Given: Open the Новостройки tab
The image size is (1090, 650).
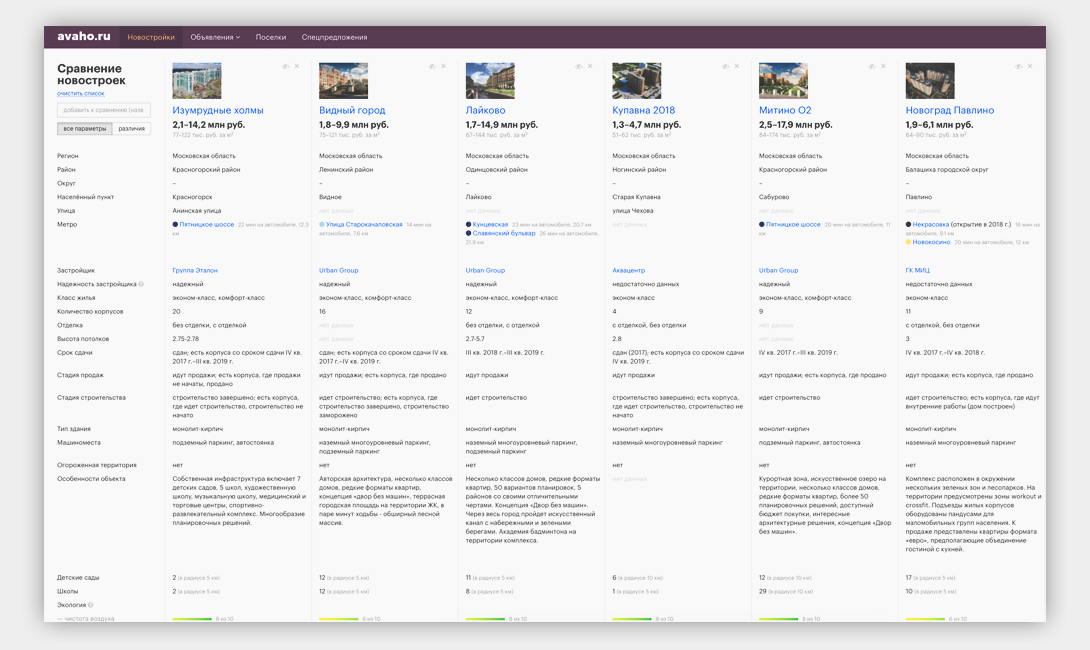Looking at the screenshot, I should [x=151, y=37].
